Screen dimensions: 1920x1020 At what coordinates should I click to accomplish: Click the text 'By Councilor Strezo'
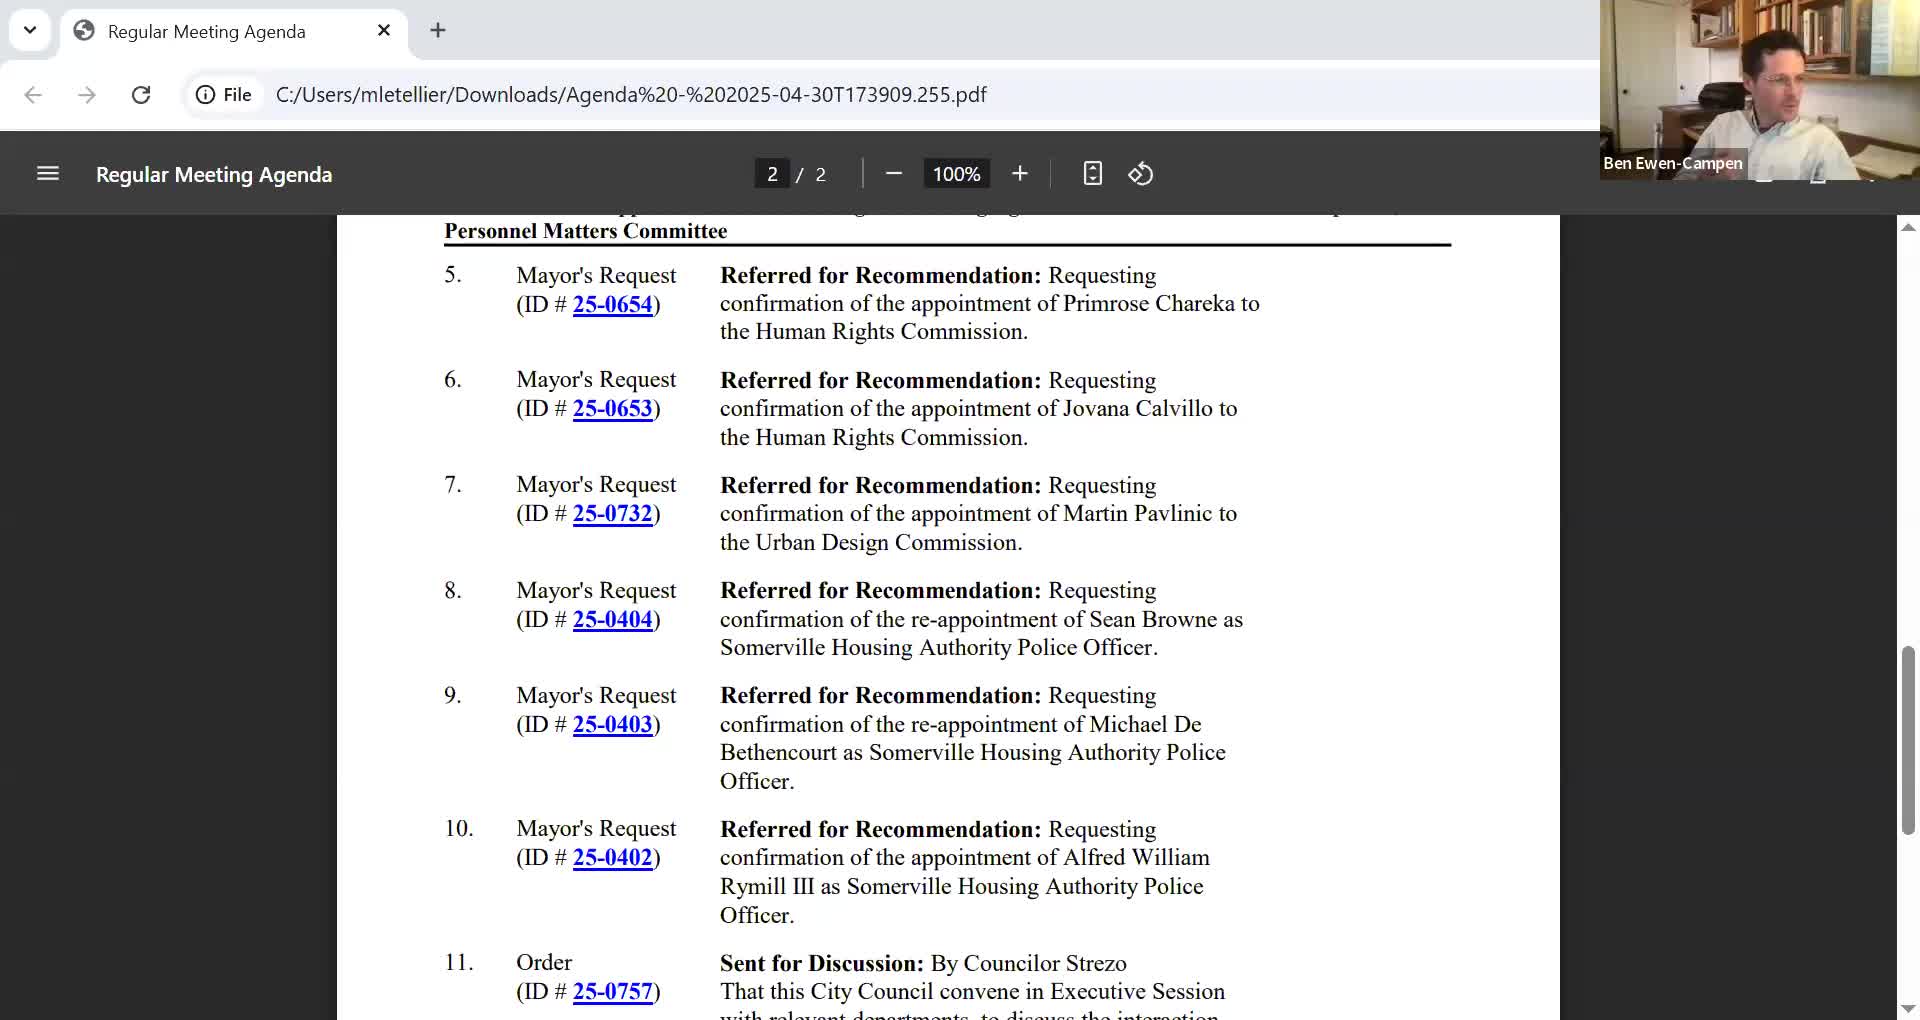1029,963
